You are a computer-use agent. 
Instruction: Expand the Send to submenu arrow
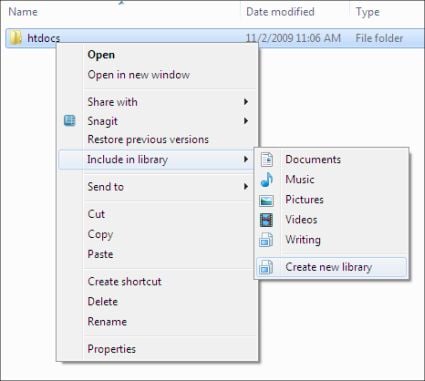[x=246, y=187]
